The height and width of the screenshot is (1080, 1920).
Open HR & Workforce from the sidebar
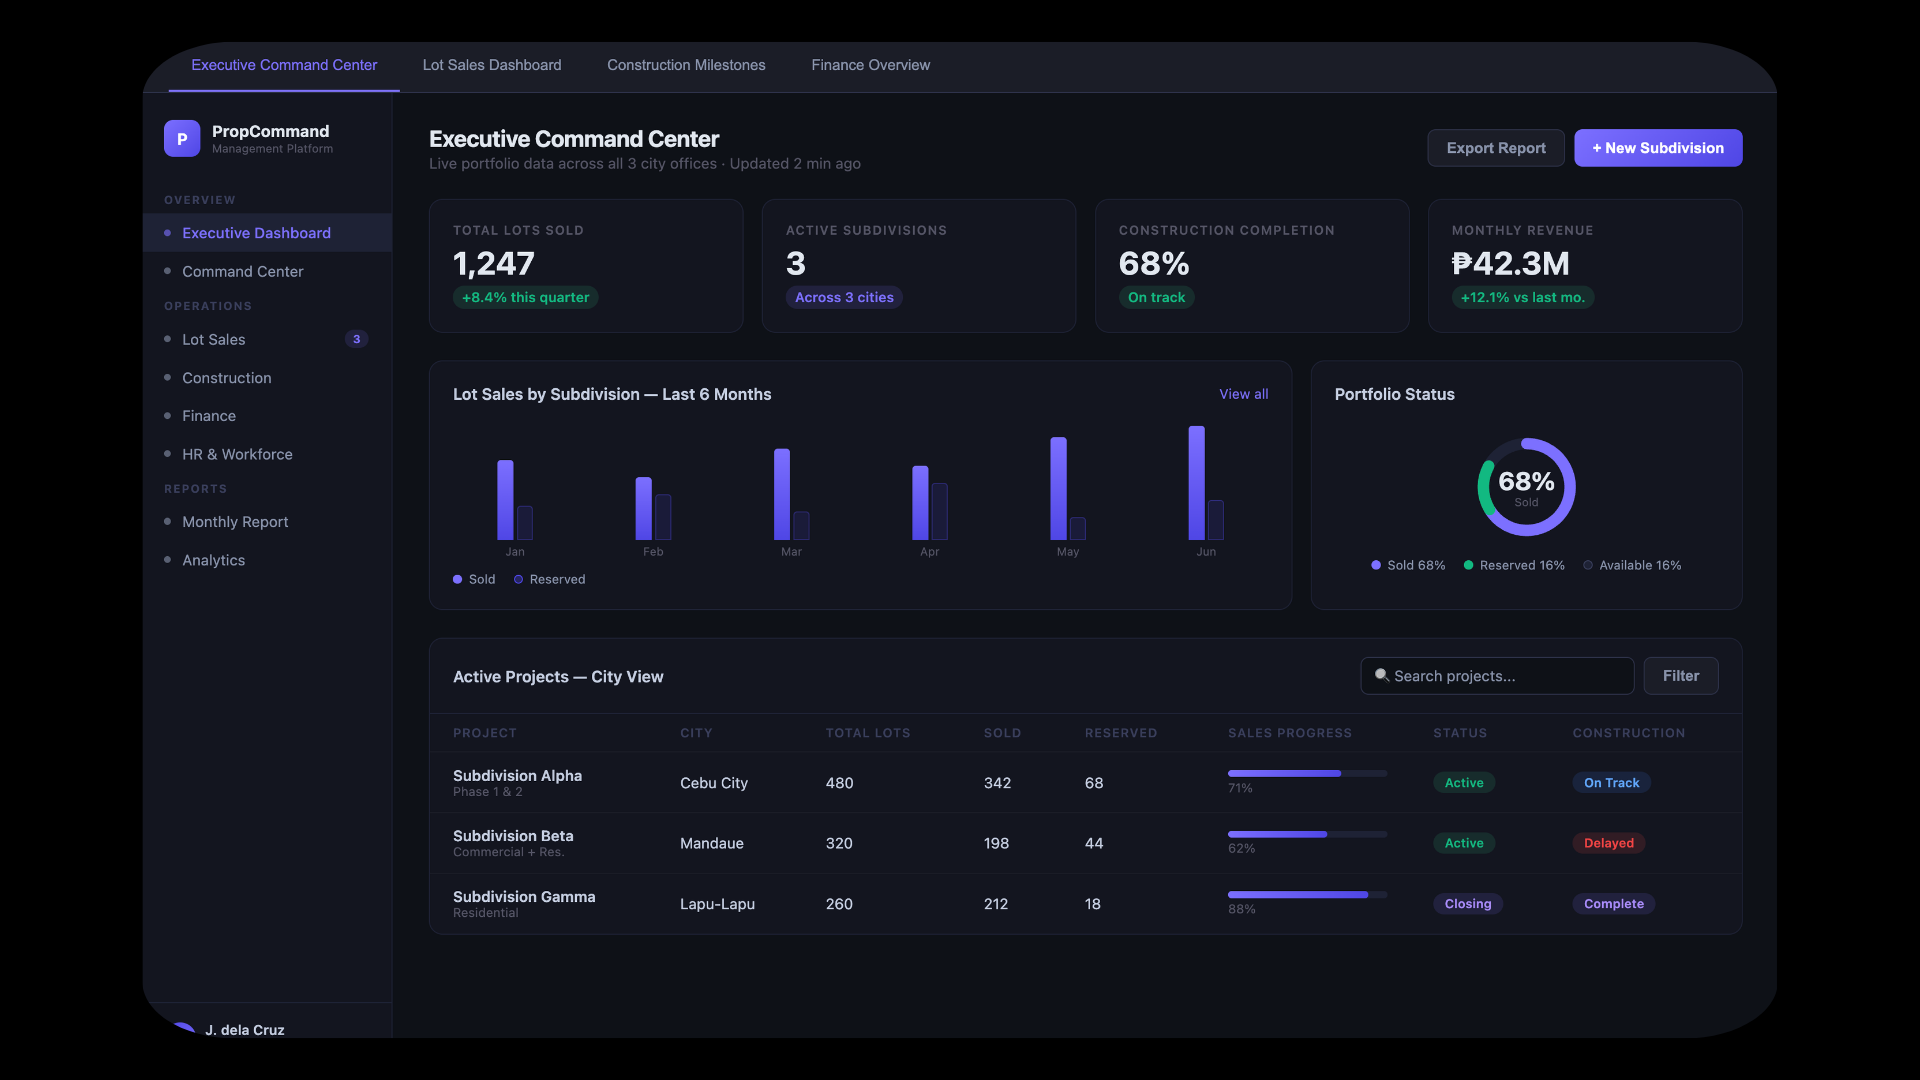pos(237,454)
